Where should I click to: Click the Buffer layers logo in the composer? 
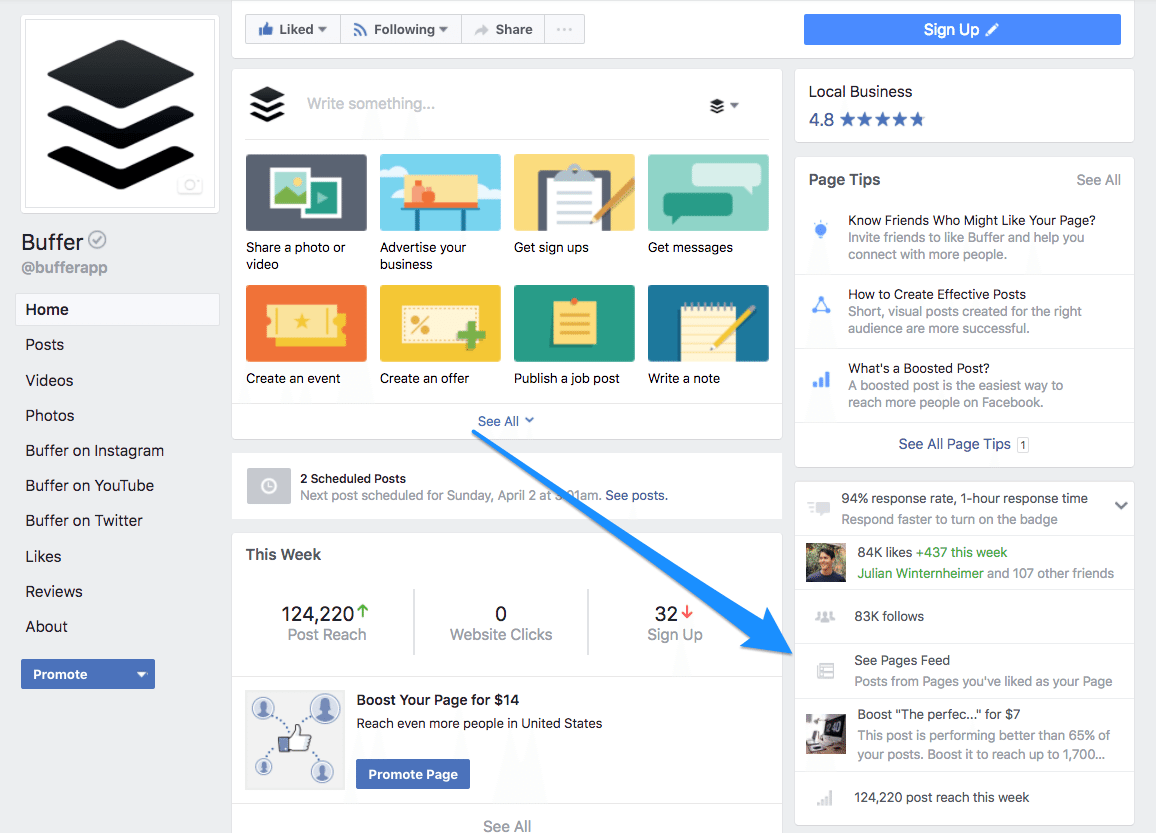(267, 103)
